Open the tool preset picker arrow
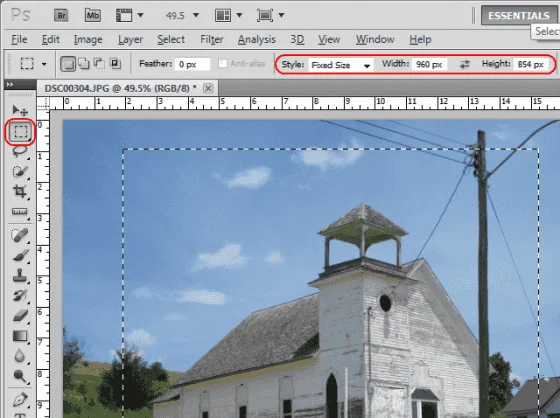The width and height of the screenshot is (560, 418). 44,64
